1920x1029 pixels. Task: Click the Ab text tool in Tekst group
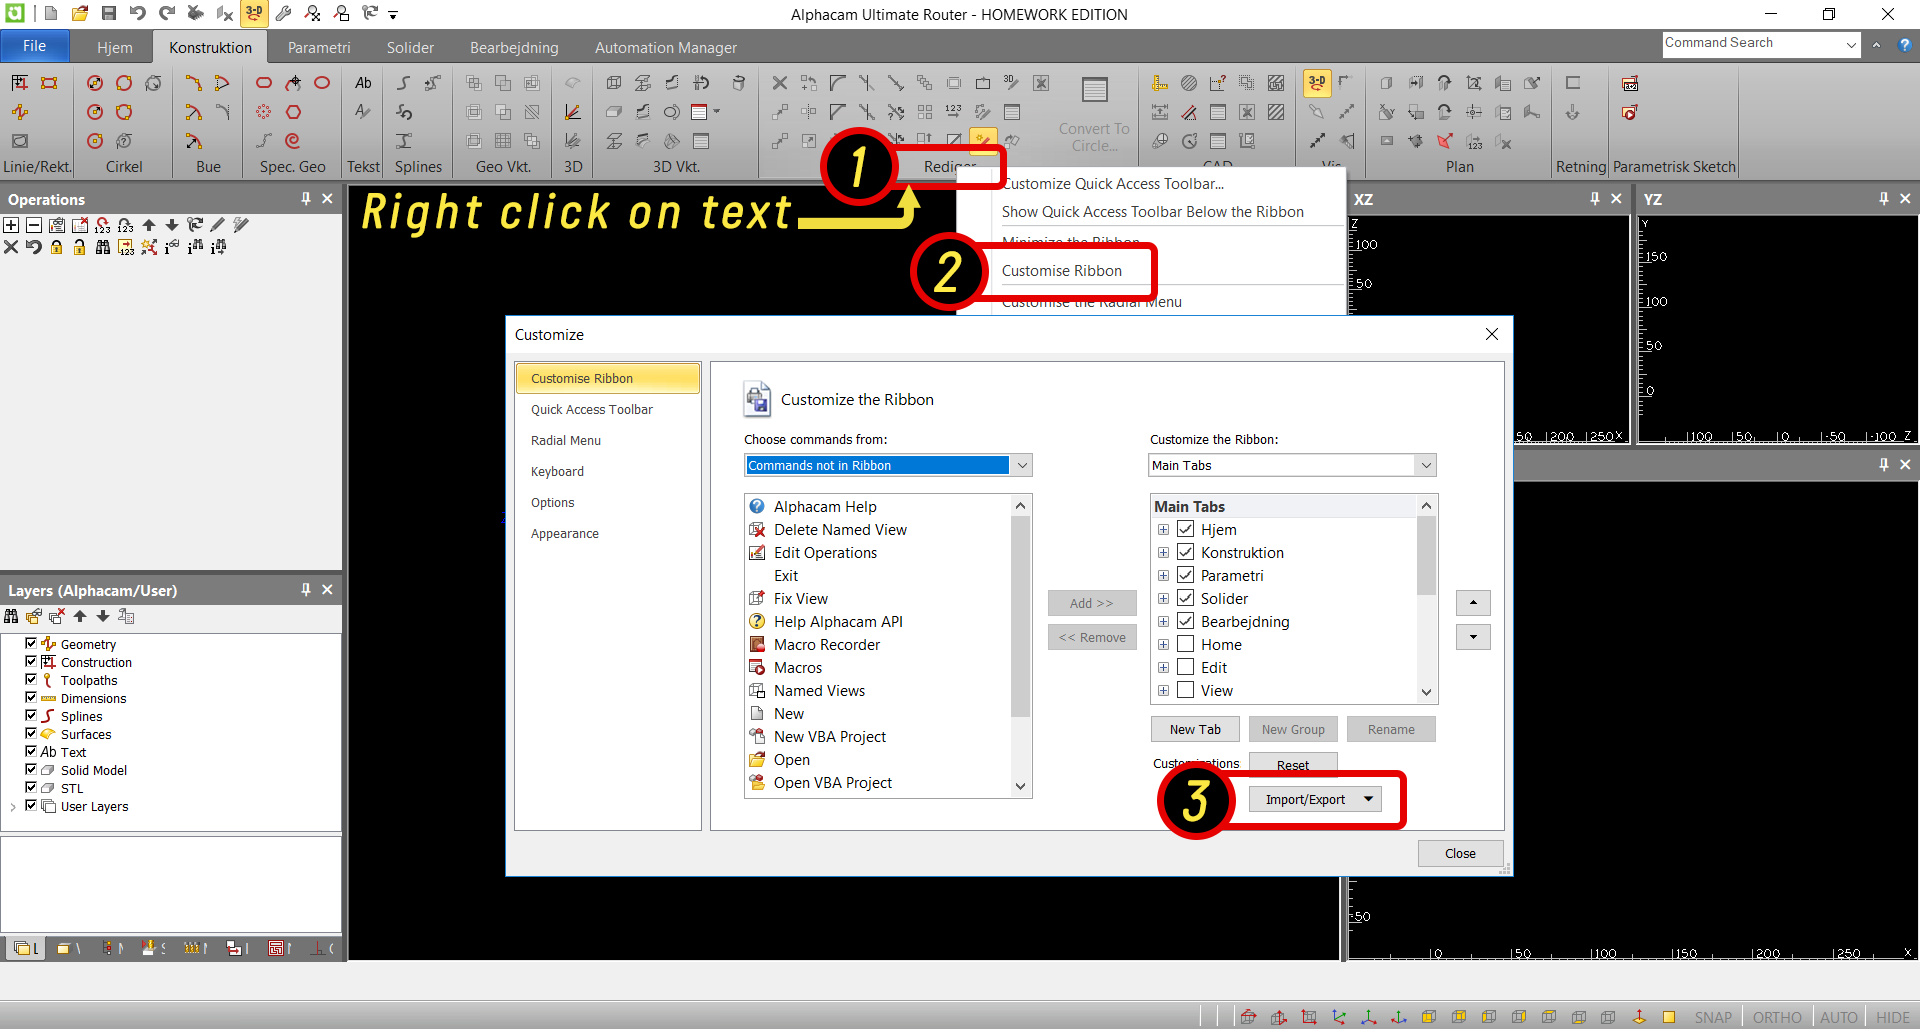(x=363, y=83)
